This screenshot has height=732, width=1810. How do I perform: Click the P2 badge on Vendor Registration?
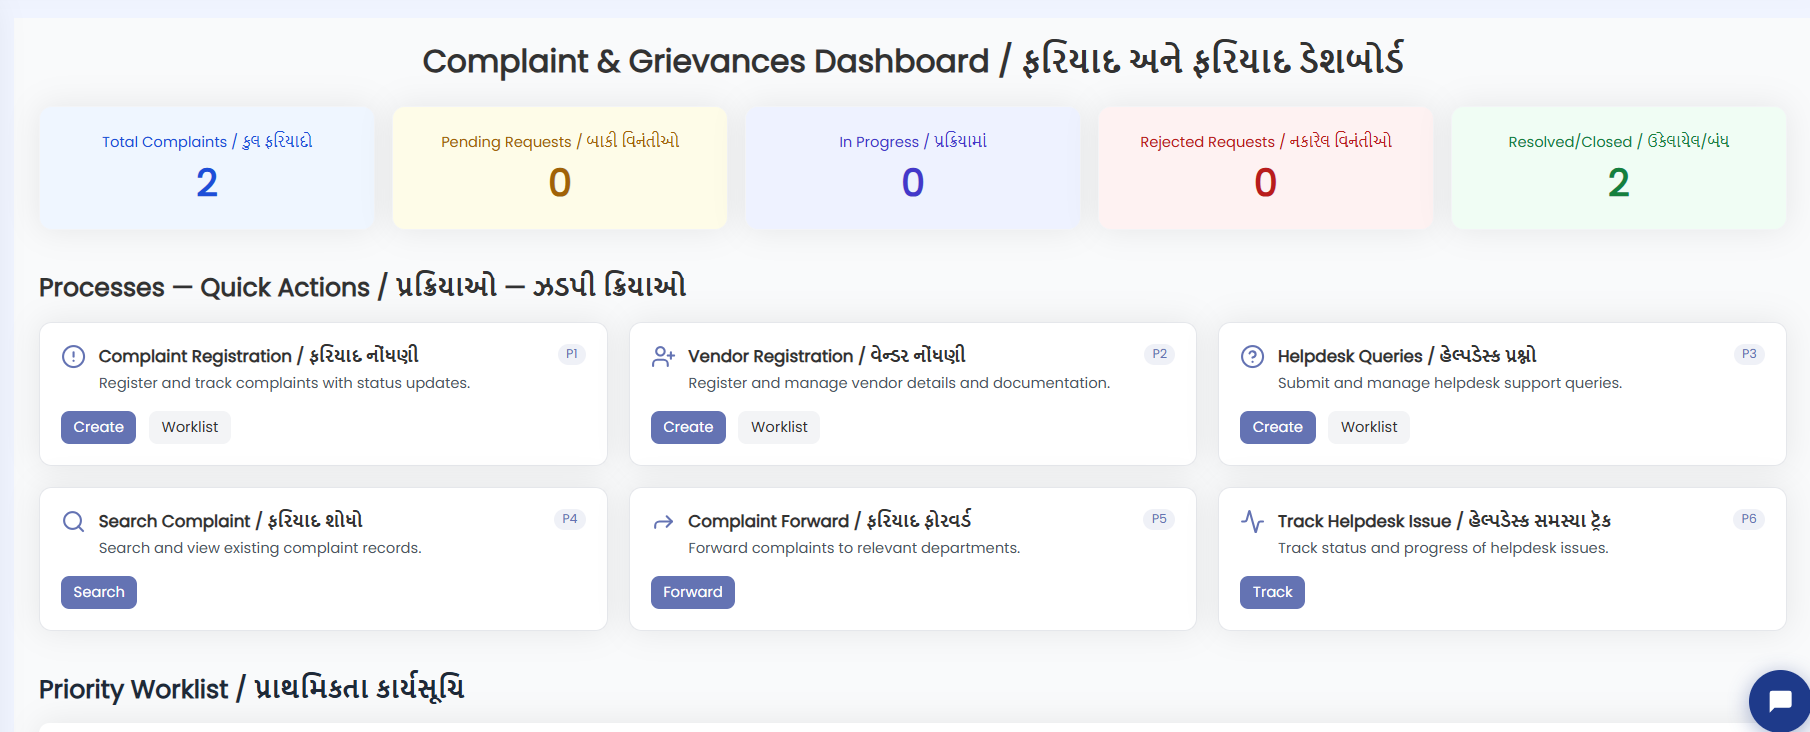tap(1159, 354)
